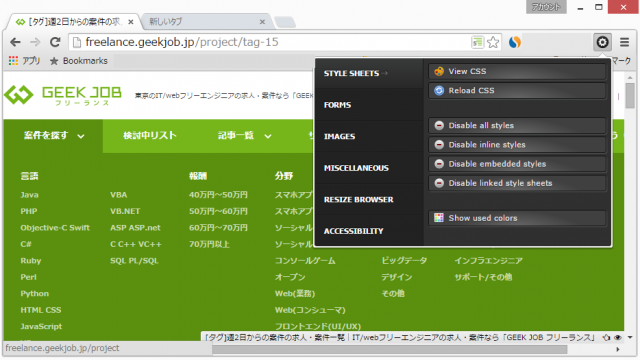Click dropdown arrow at status strip right end
640x360 pixels.
[x=630, y=337]
